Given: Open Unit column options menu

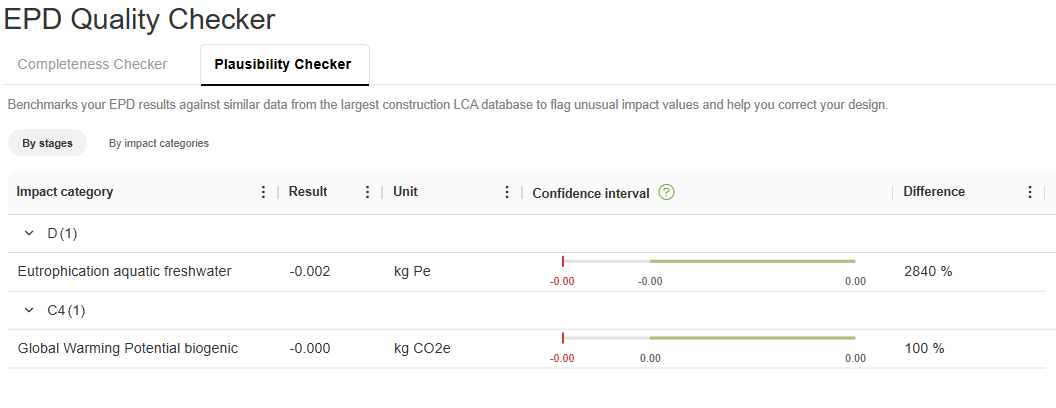Looking at the screenshot, I should [x=507, y=192].
